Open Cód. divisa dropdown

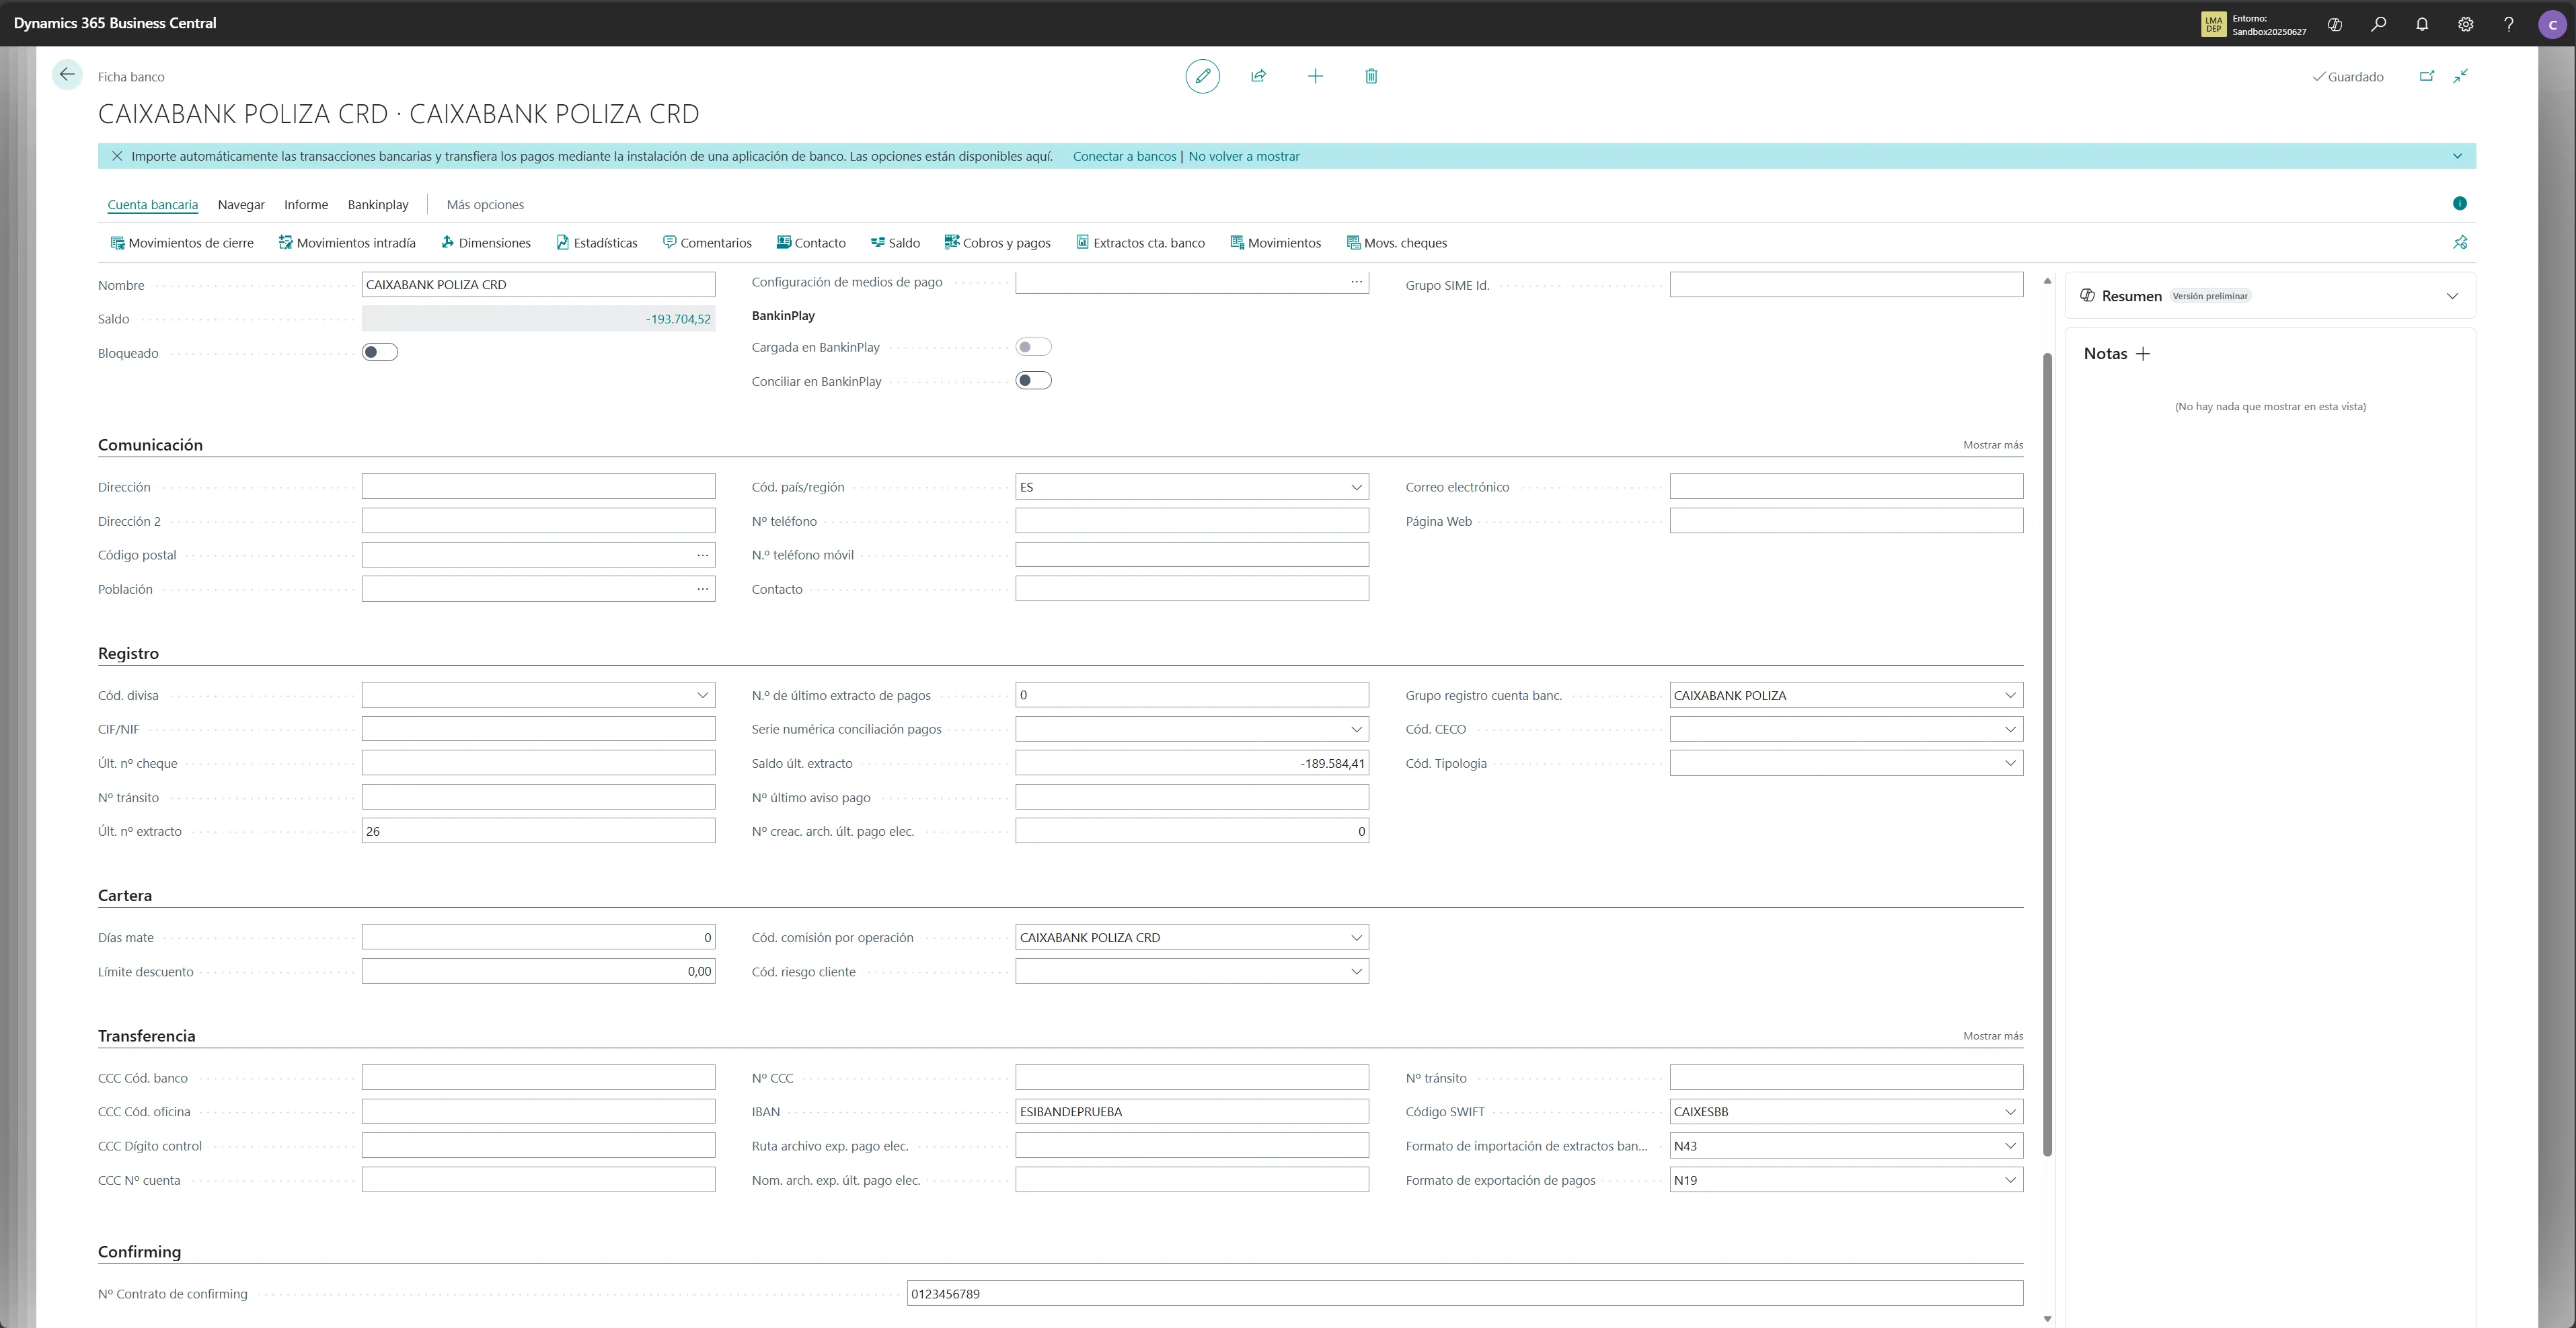click(x=702, y=695)
